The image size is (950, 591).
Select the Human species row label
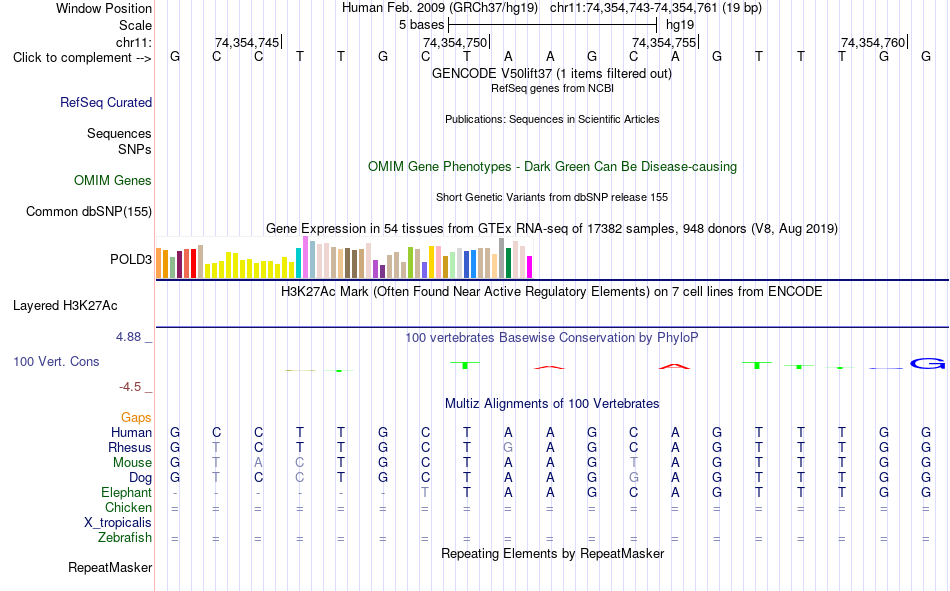[131, 432]
